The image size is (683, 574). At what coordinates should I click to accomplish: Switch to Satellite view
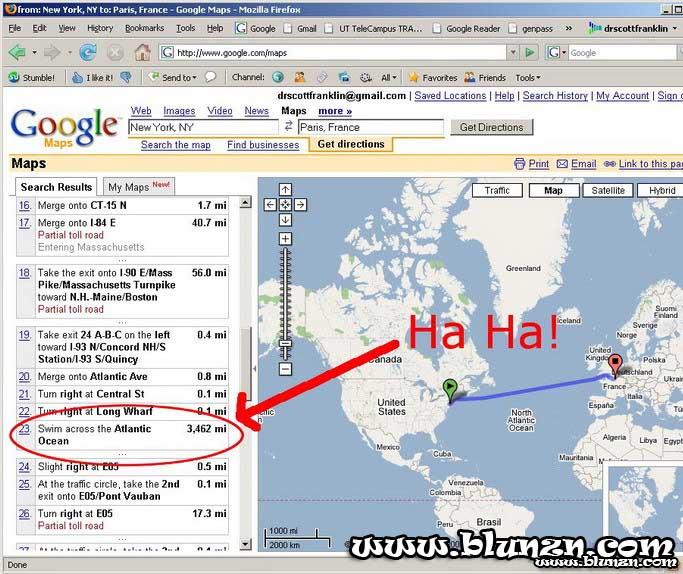pyautogui.click(x=608, y=190)
